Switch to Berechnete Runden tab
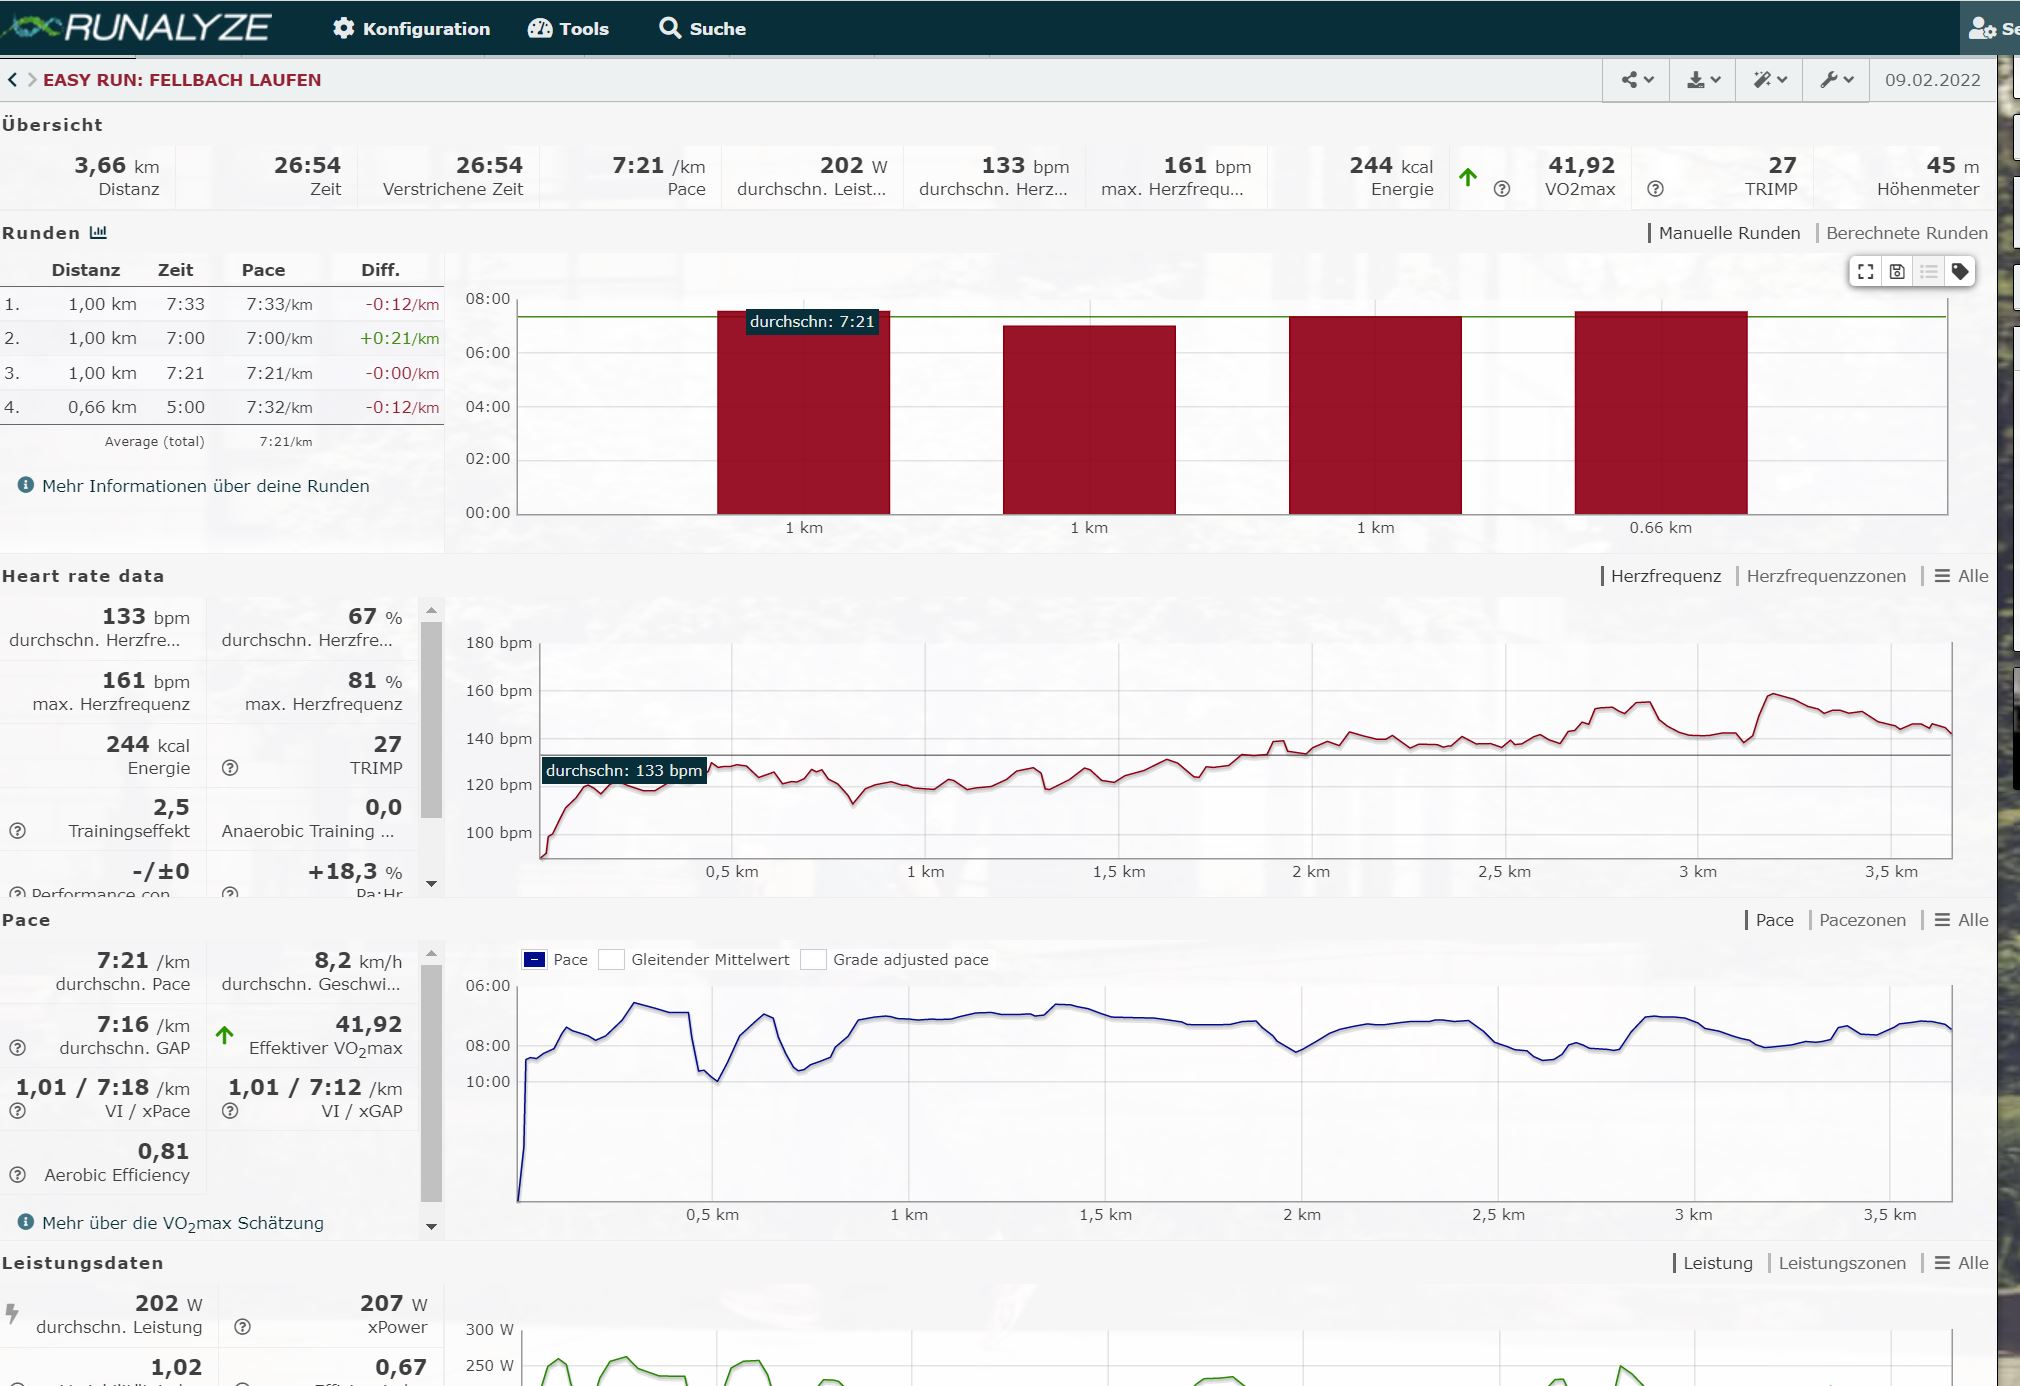 1906,233
